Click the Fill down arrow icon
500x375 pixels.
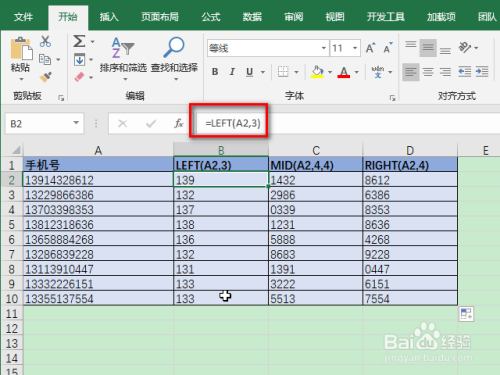79,60
